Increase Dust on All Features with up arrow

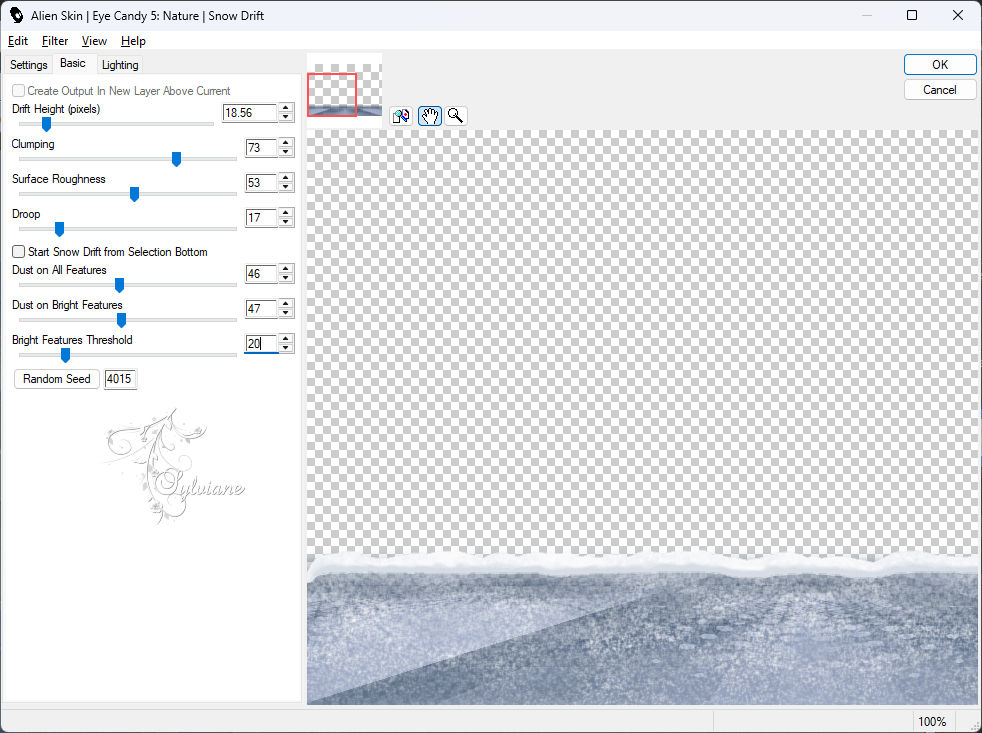click(x=286, y=269)
